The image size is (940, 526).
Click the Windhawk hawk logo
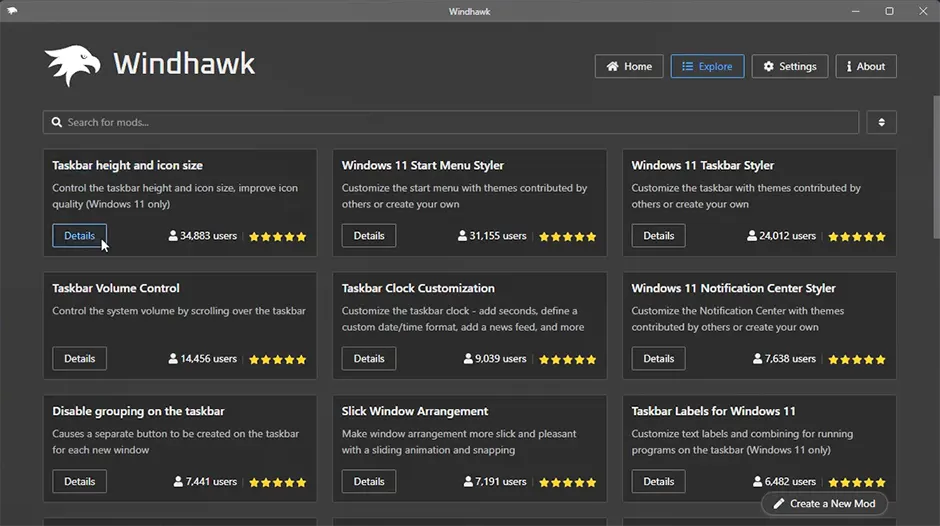click(x=73, y=66)
